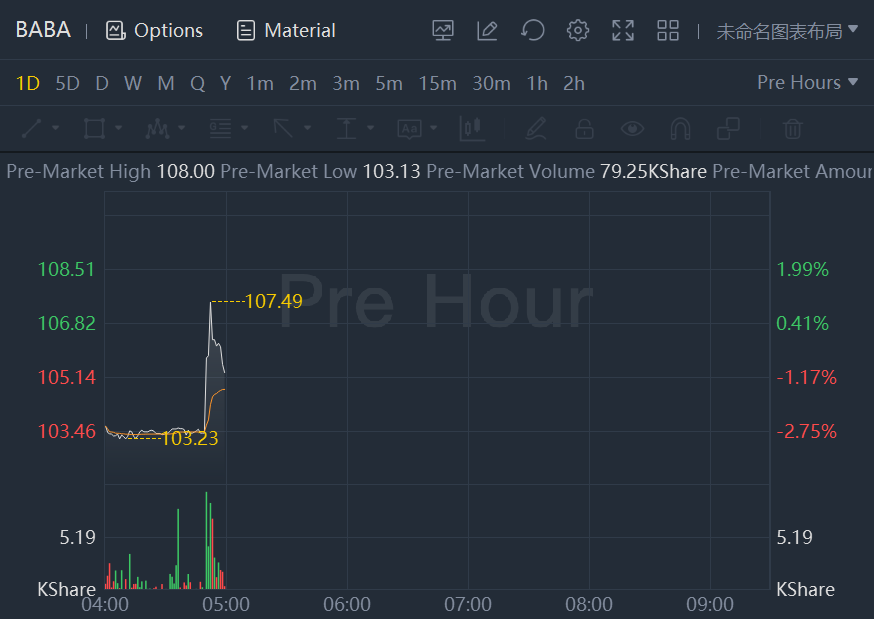Enter fullscreen chart mode
The image size is (874, 619).
(x=623, y=31)
